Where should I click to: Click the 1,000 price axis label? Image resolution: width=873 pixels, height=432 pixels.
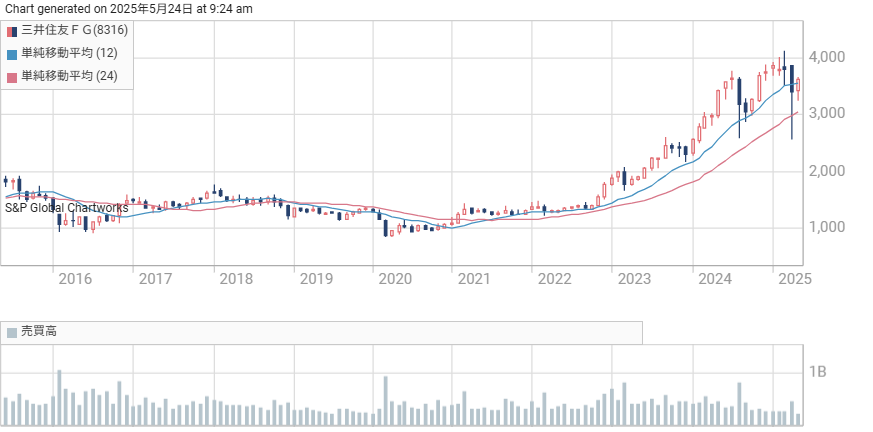pos(826,227)
